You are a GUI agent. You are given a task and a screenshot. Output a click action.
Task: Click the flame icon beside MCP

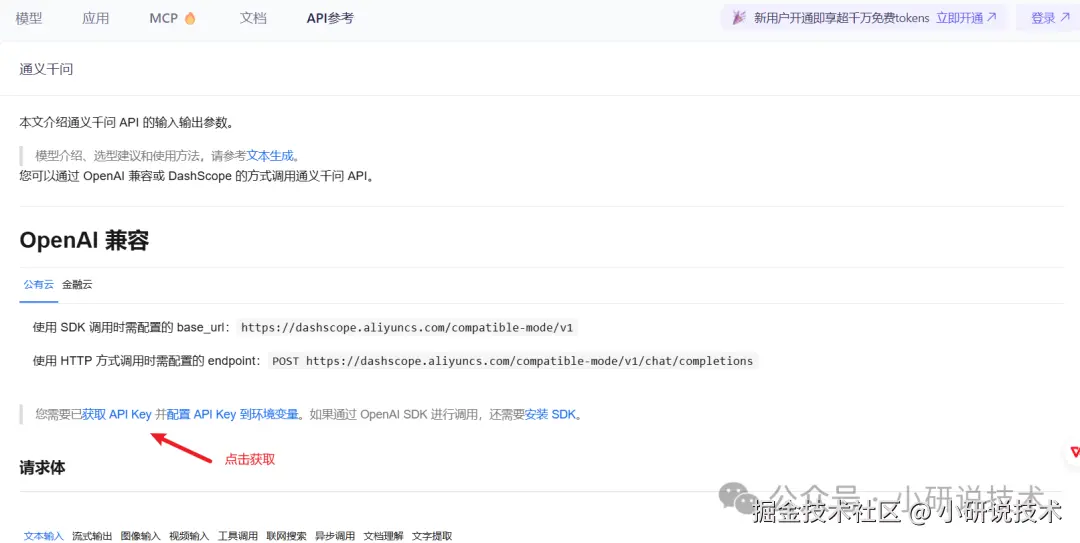point(190,19)
